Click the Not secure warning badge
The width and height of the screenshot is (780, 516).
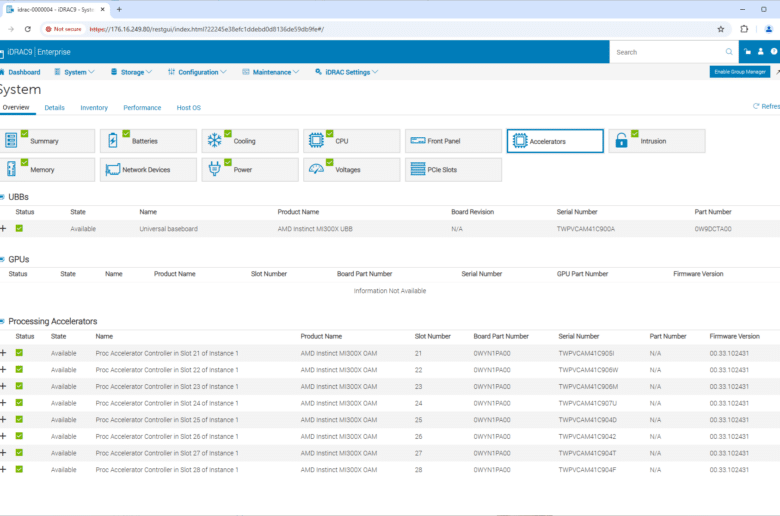click(63, 29)
